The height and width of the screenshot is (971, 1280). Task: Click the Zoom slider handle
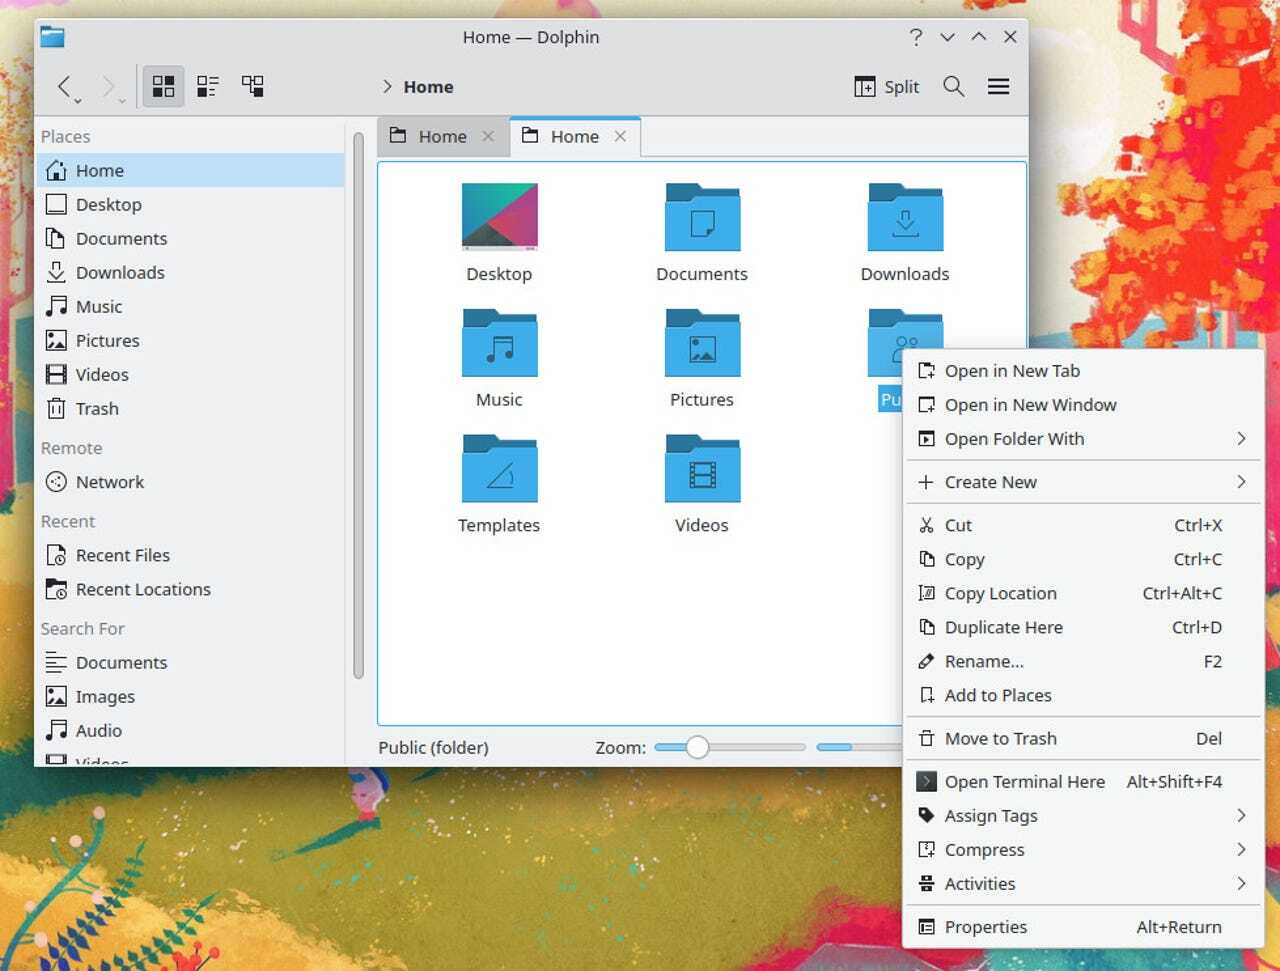point(697,747)
